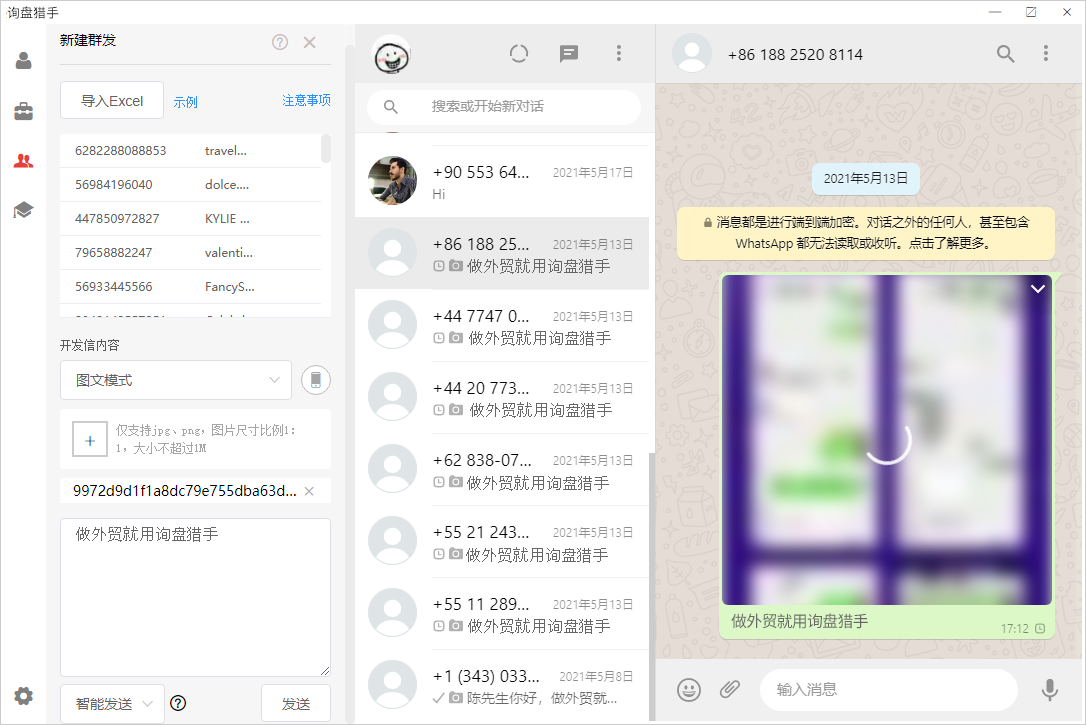Open the phone preview icon beside 图文模式

point(315,380)
